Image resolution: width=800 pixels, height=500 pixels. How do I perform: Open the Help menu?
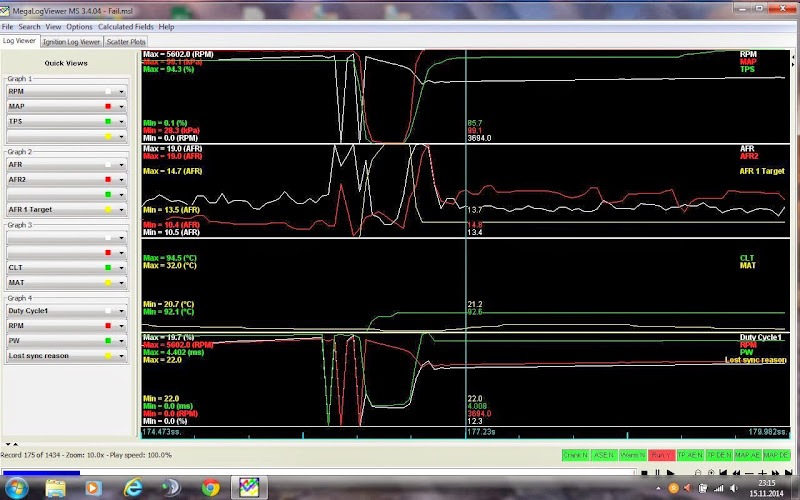point(166,27)
